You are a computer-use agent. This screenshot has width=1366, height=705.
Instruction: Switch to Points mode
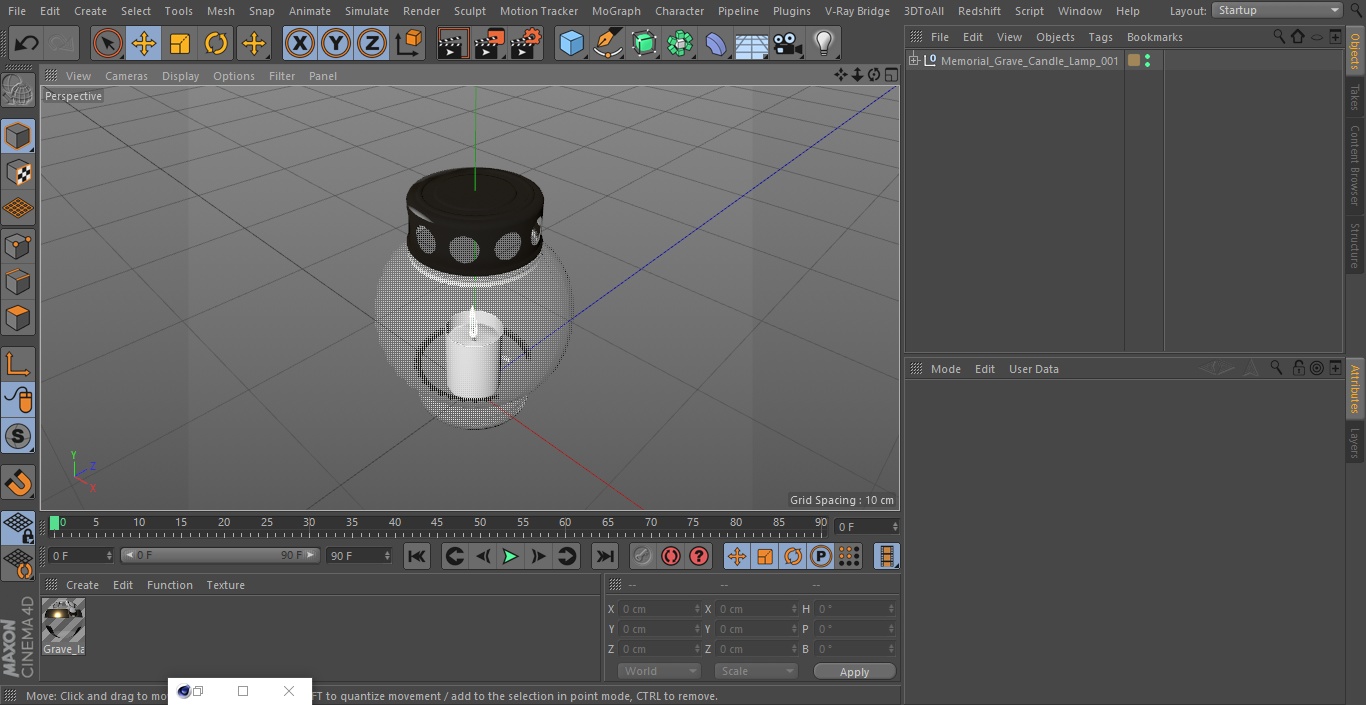[x=18, y=245]
